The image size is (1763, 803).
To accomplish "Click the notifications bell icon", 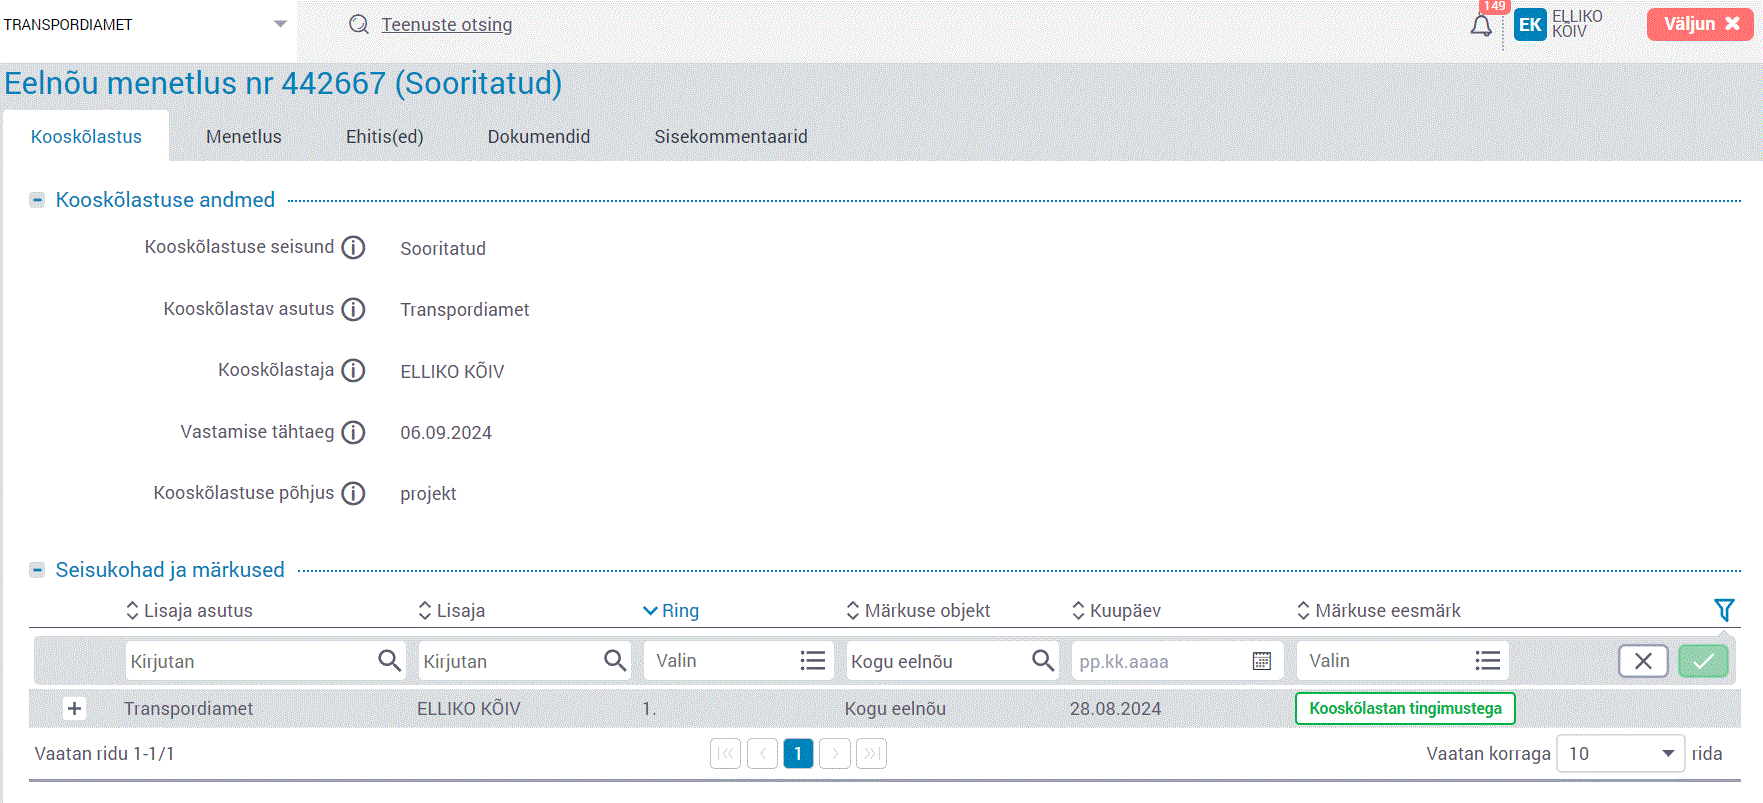I will click(x=1481, y=26).
